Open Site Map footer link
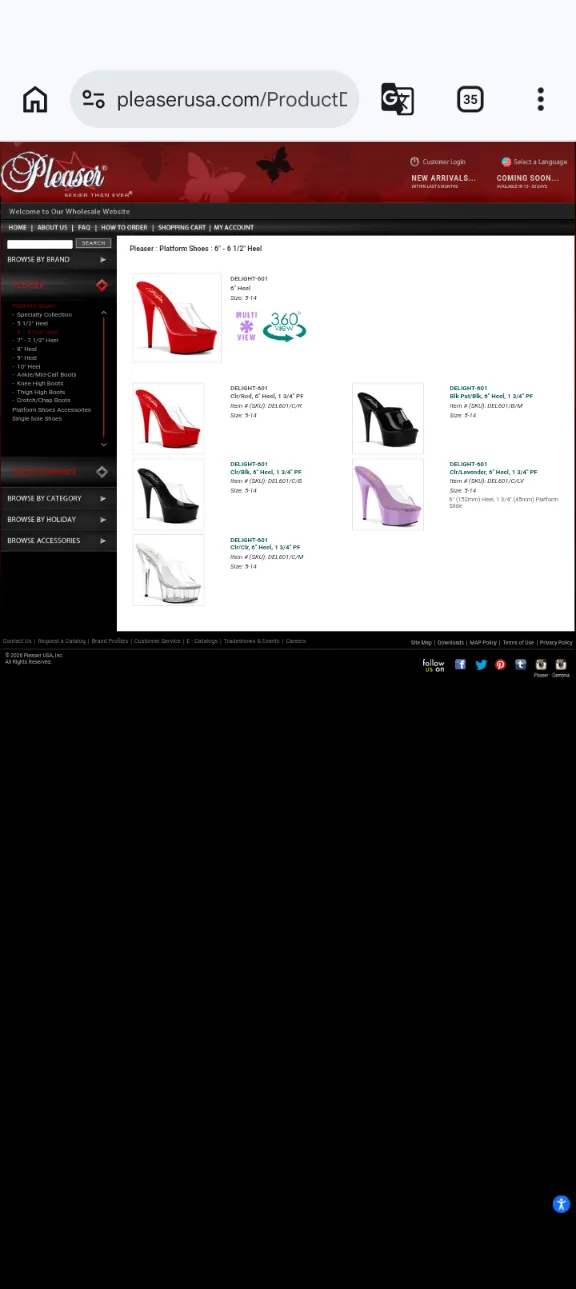 pos(421,642)
